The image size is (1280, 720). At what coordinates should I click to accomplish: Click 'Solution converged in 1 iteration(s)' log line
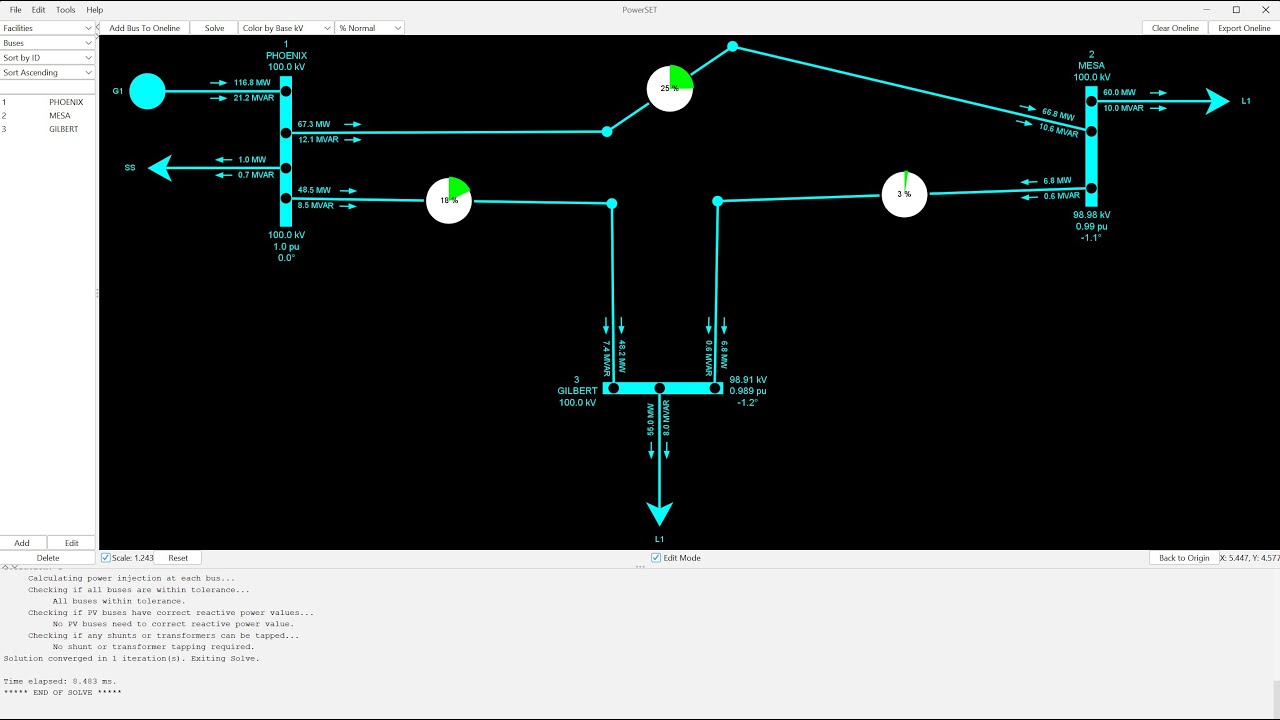click(131, 659)
